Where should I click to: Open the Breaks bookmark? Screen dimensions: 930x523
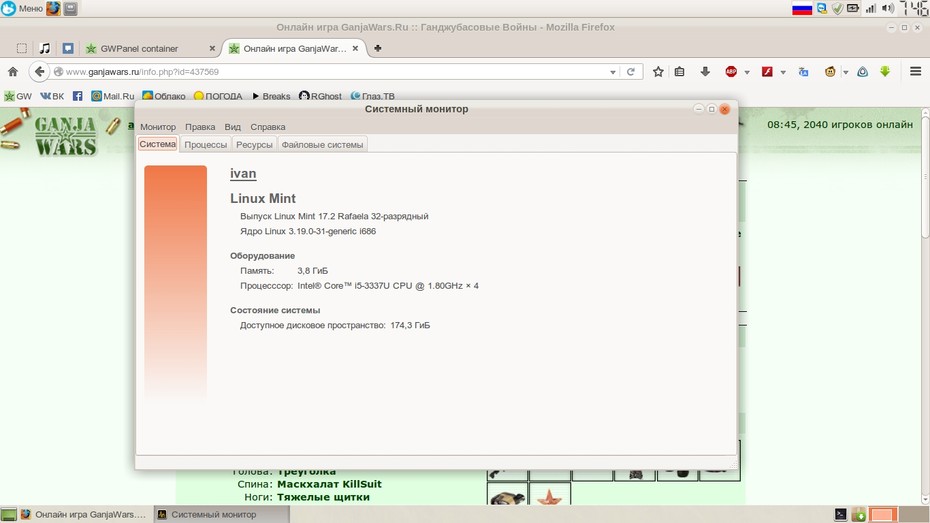click(x=271, y=96)
